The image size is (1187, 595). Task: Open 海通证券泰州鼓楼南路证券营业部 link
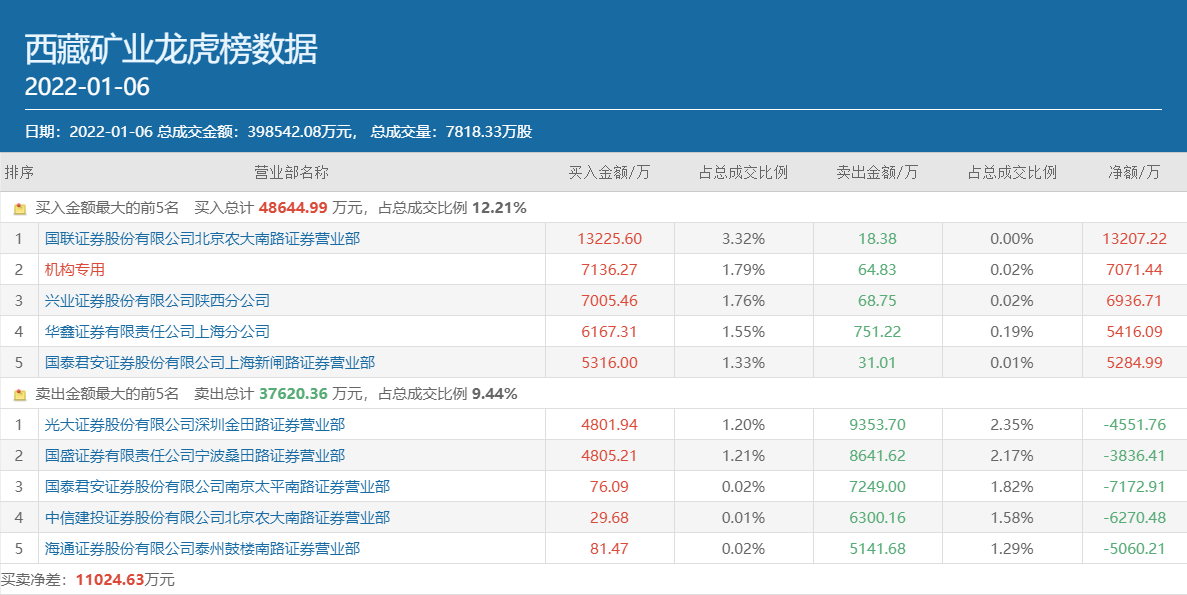tap(202, 549)
